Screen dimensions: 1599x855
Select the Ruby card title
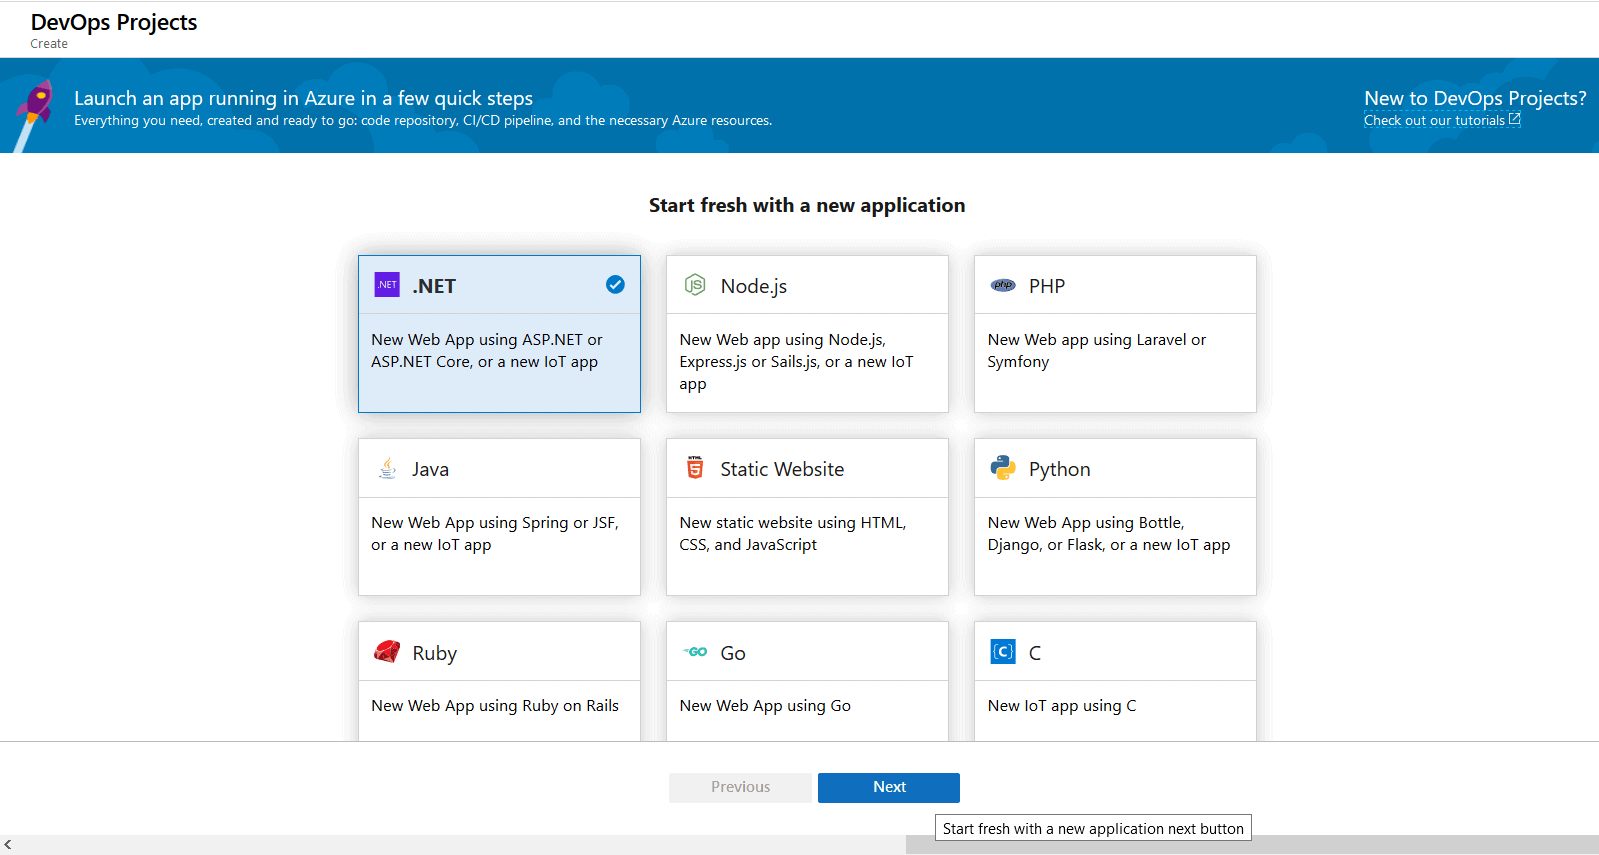pyautogui.click(x=434, y=653)
